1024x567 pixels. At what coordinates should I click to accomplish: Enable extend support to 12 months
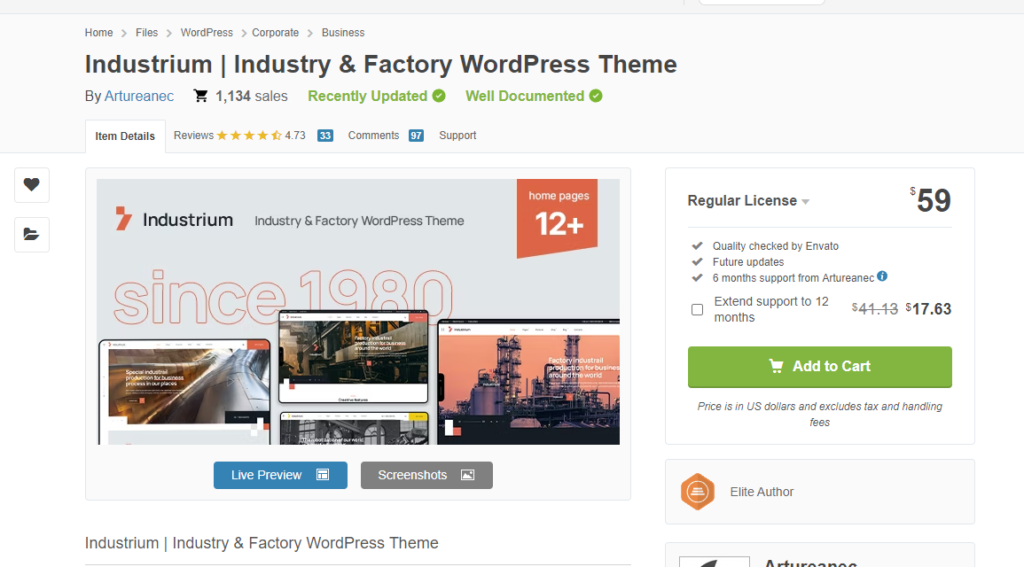[697, 310]
